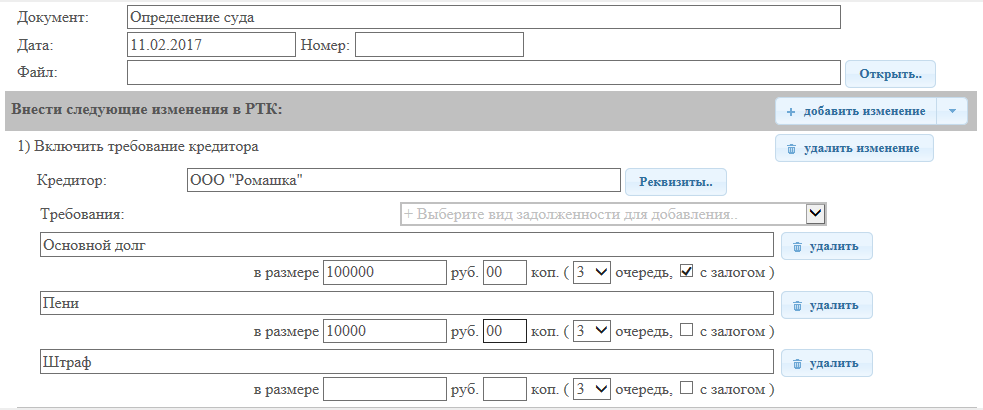Tick с залогом checkbox for Штраф
The width and height of the screenshot is (983, 410).
pos(686,388)
